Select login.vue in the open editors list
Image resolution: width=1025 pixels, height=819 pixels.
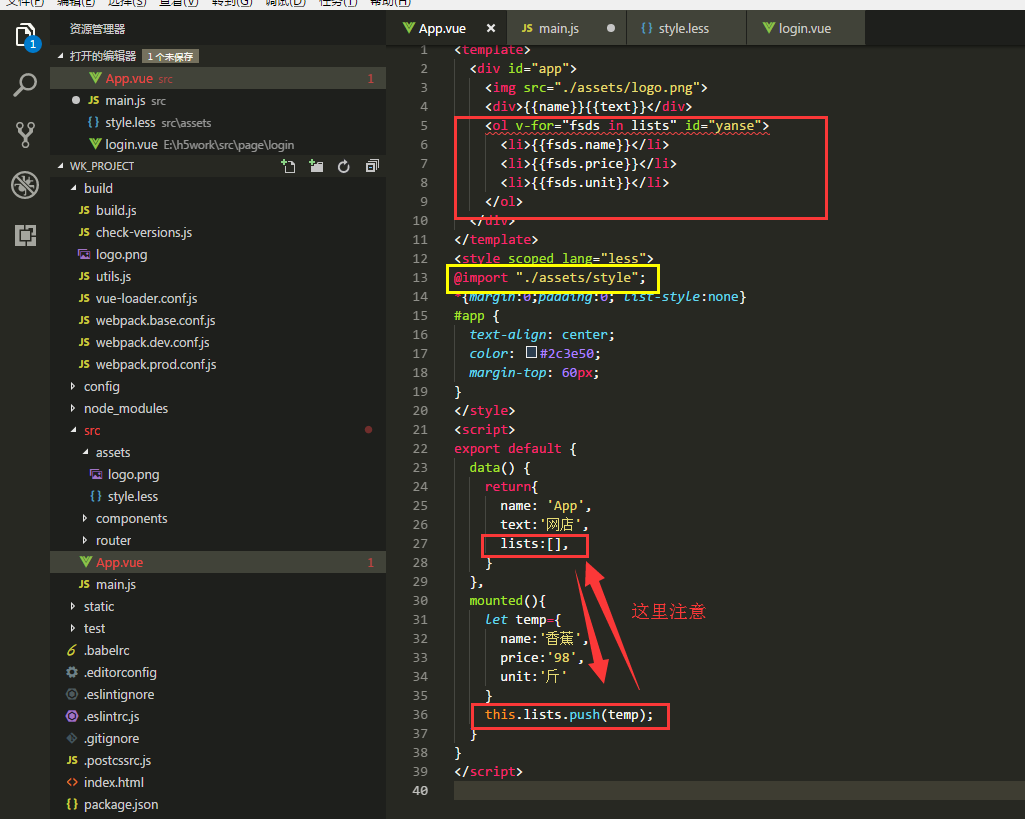click(x=218, y=144)
